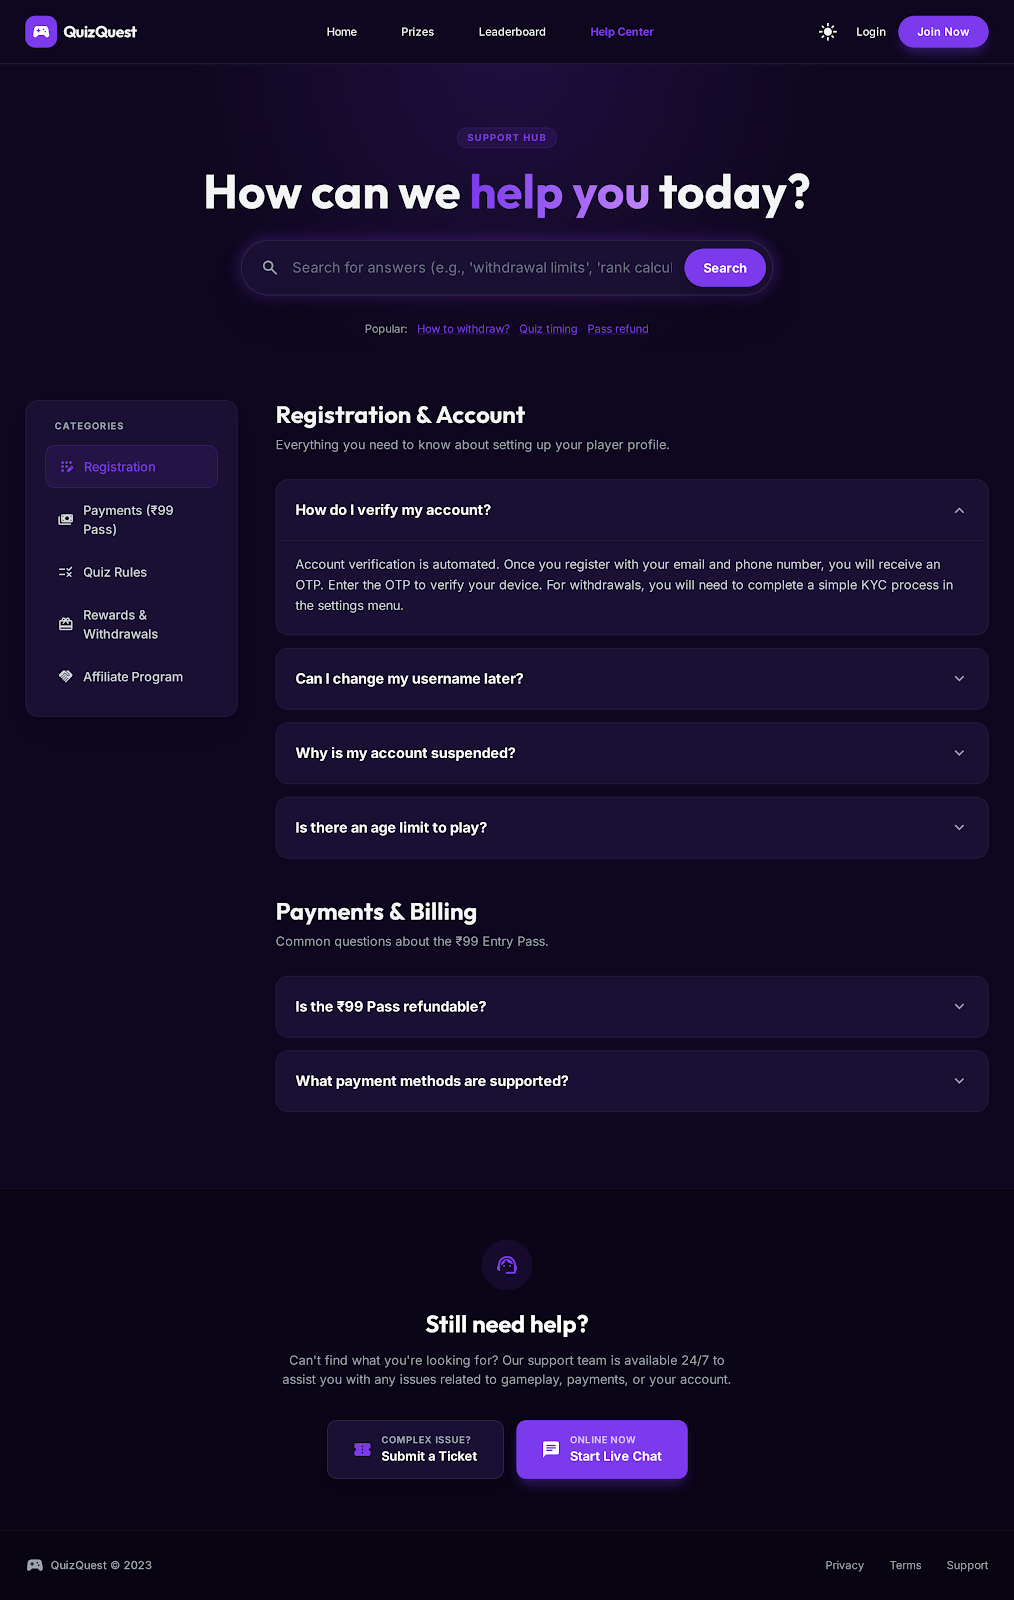The height and width of the screenshot is (1600, 1014).
Task: Select the Registration category icon in the sidebar
Action: 66,466
